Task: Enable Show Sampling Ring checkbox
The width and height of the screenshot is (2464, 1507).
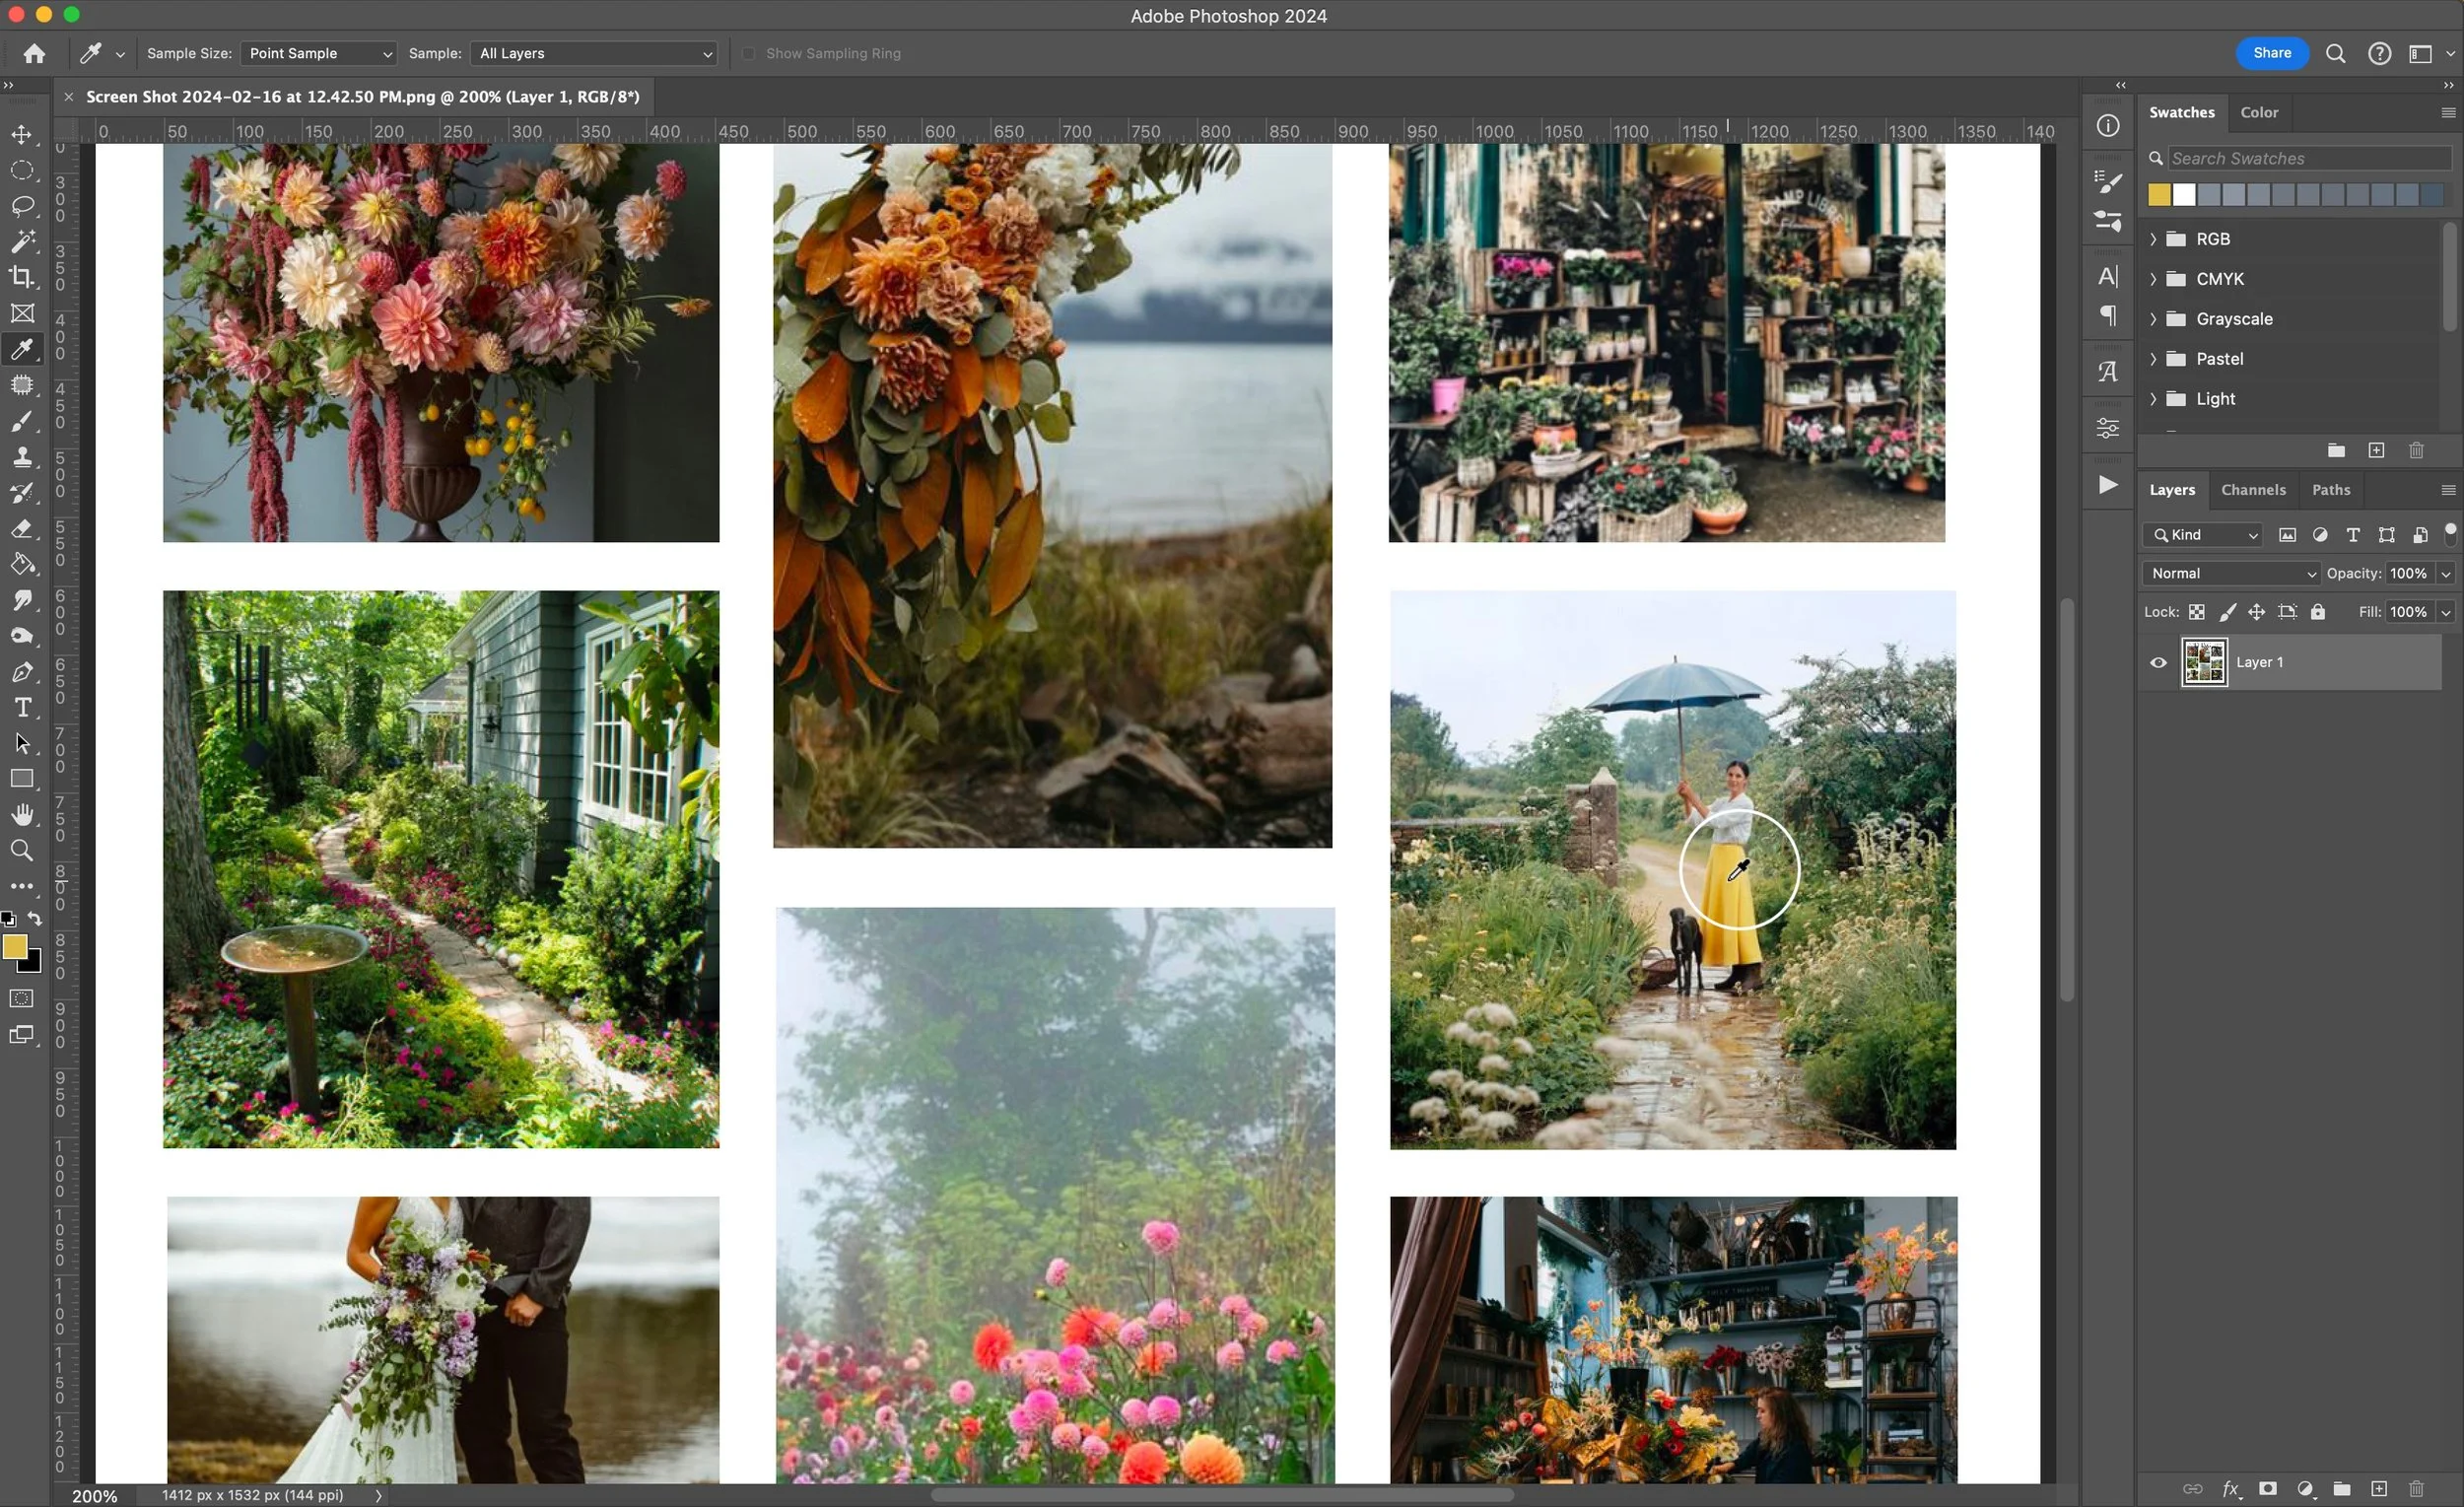Action: (x=749, y=54)
